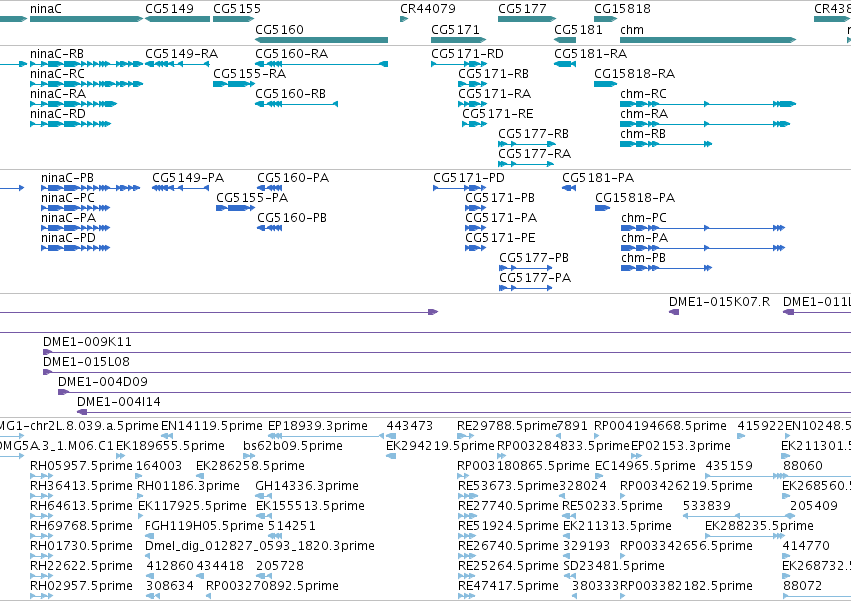
Task: Click the RE47417.5prime EST label
Action: pos(508,586)
